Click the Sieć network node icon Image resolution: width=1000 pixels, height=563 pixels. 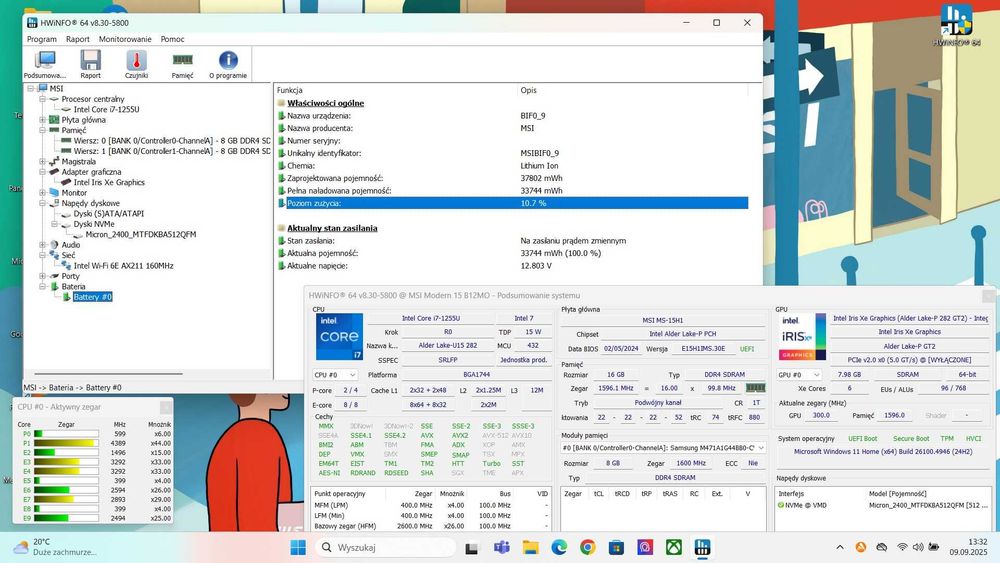click(54, 255)
